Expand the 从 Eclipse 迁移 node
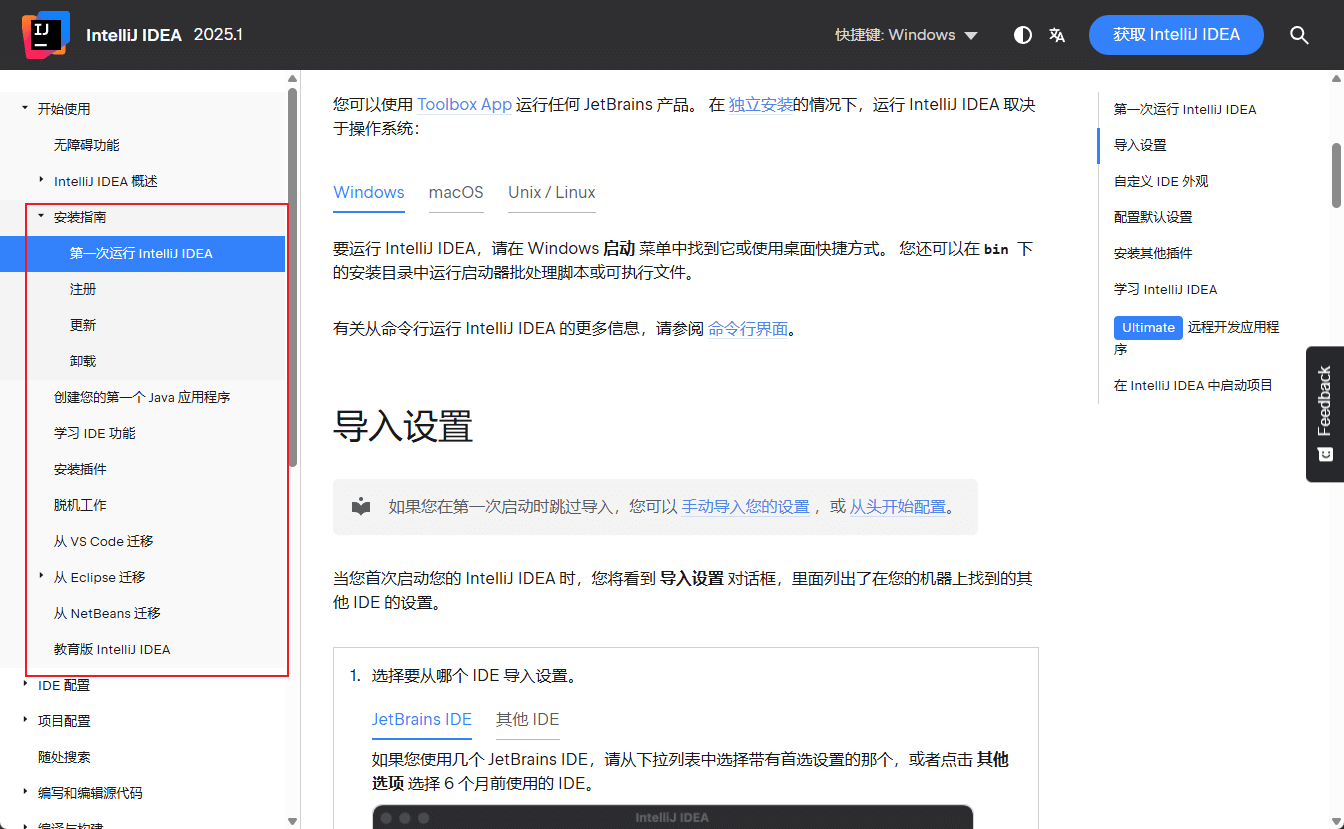This screenshot has width=1344, height=829. pyautogui.click(x=41, y=576)
